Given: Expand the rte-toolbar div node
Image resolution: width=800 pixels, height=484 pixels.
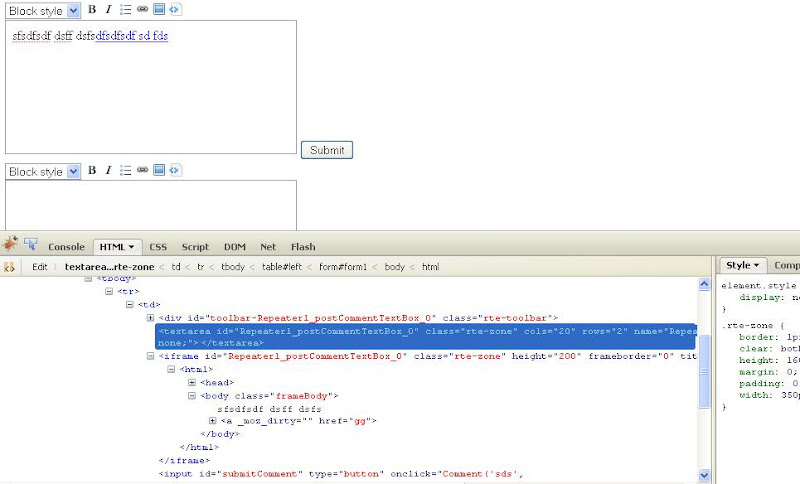Looking at the screenshot, I should tap(151, 318).
